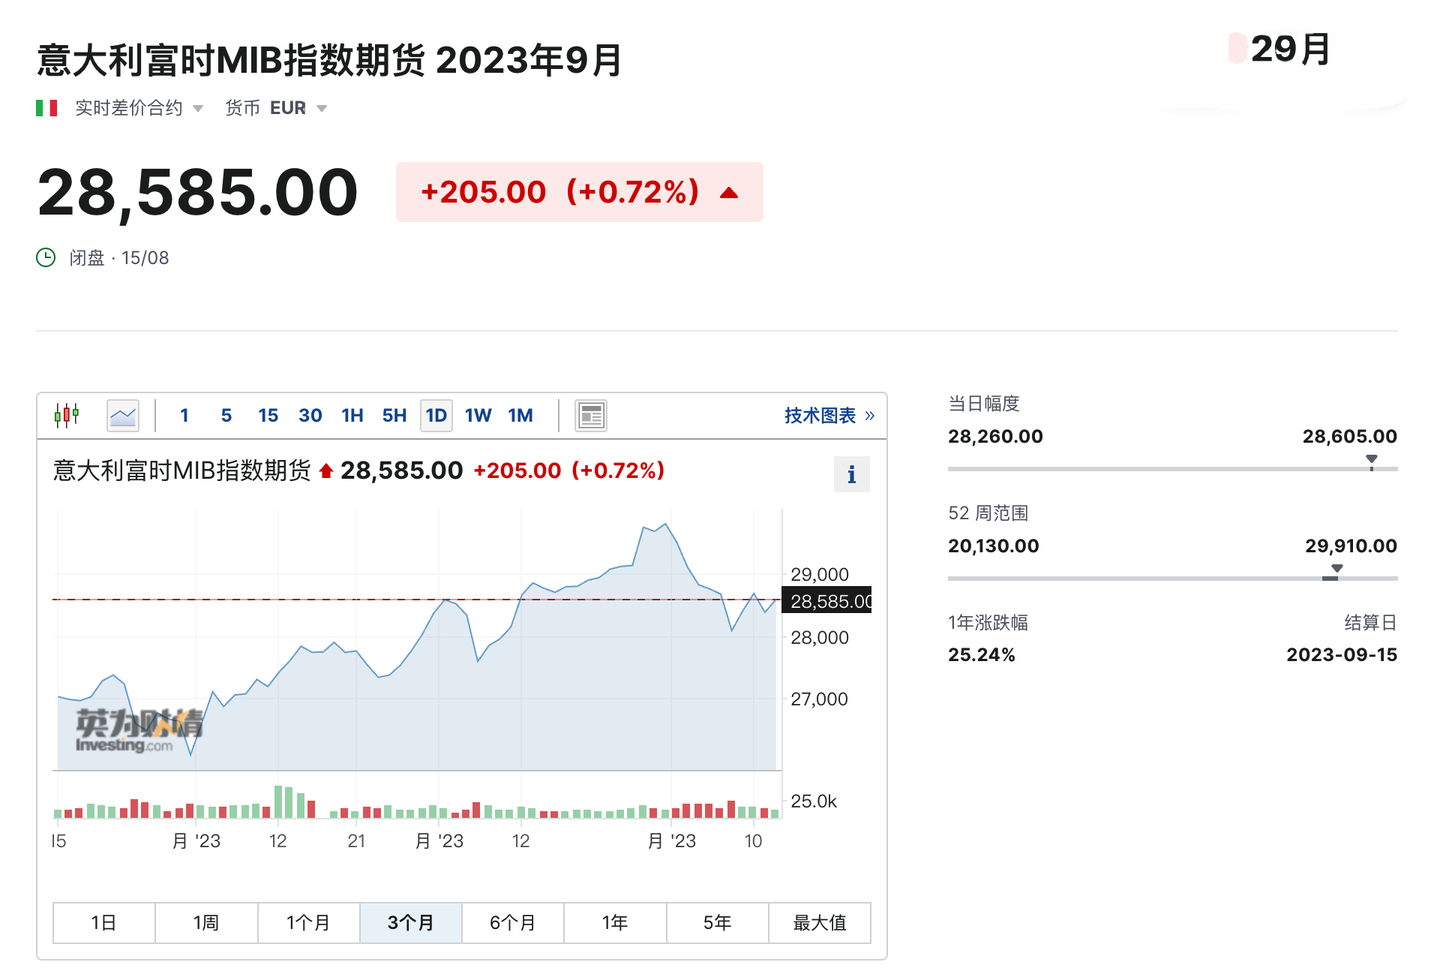1440x968 pixels.
Task: Click the 6个月 range button
Action: [x=513, y=922]
